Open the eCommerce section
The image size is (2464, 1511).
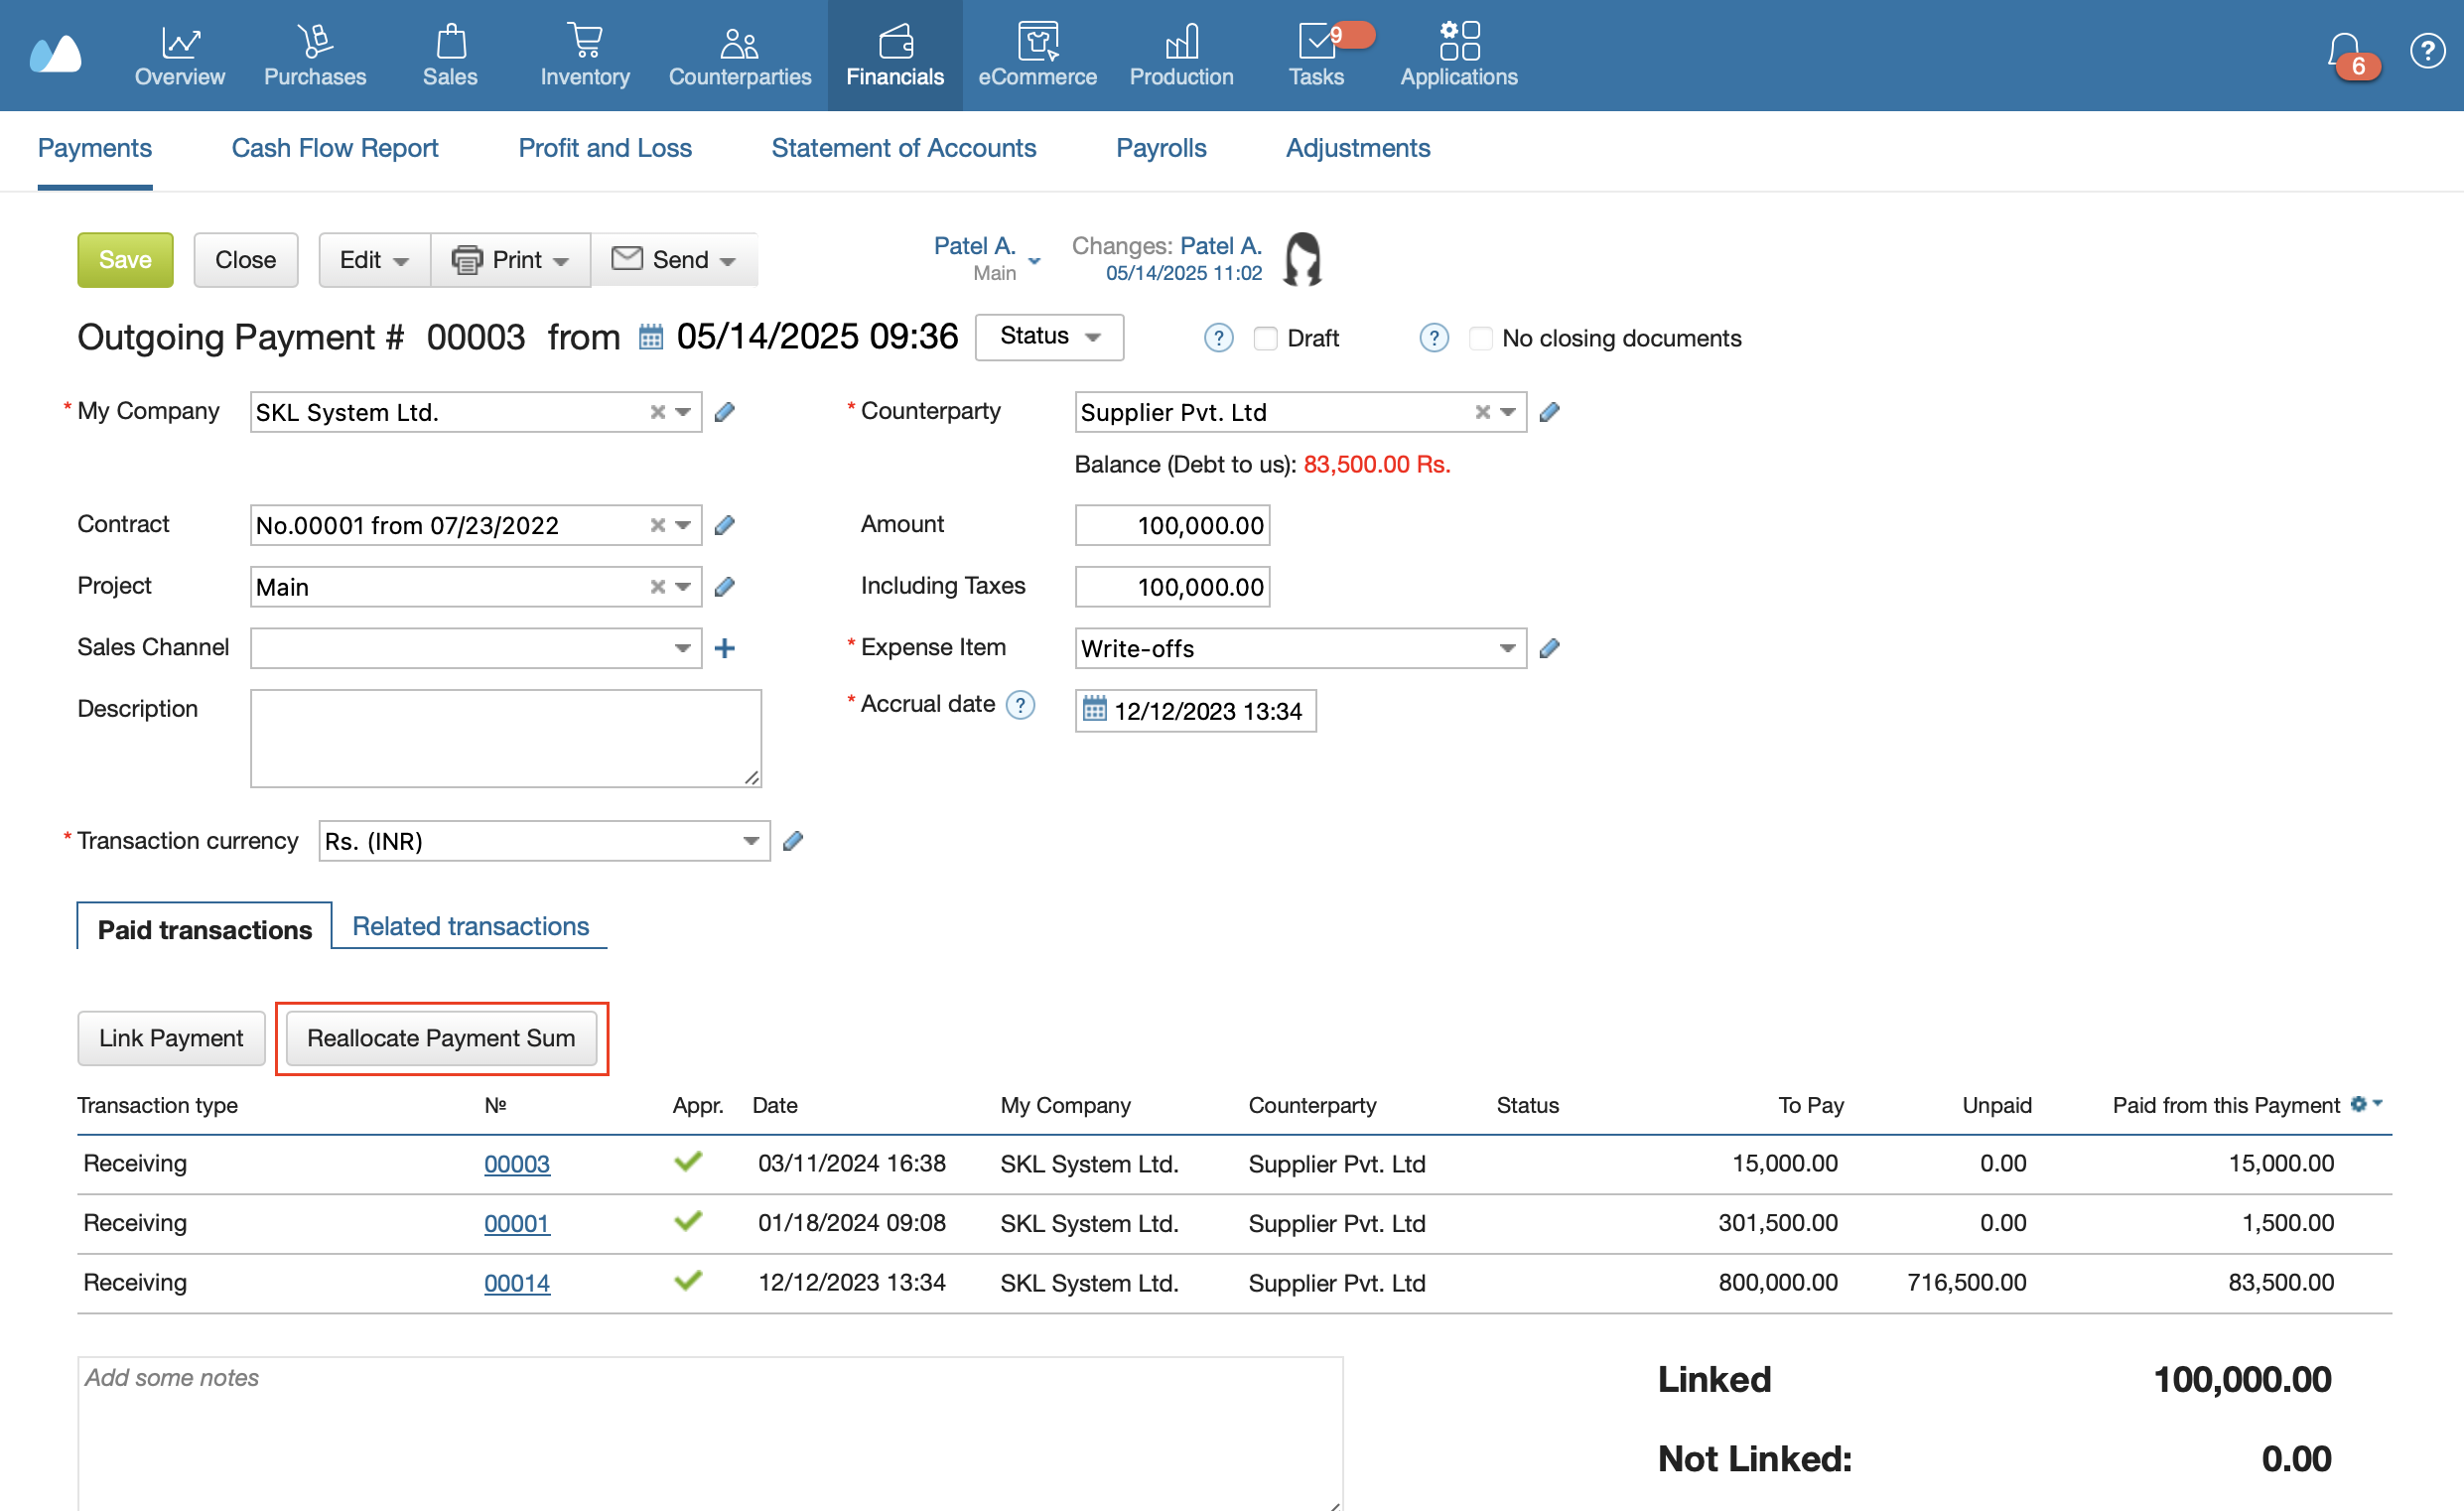pyautogui.click(x=1037, y=55)
